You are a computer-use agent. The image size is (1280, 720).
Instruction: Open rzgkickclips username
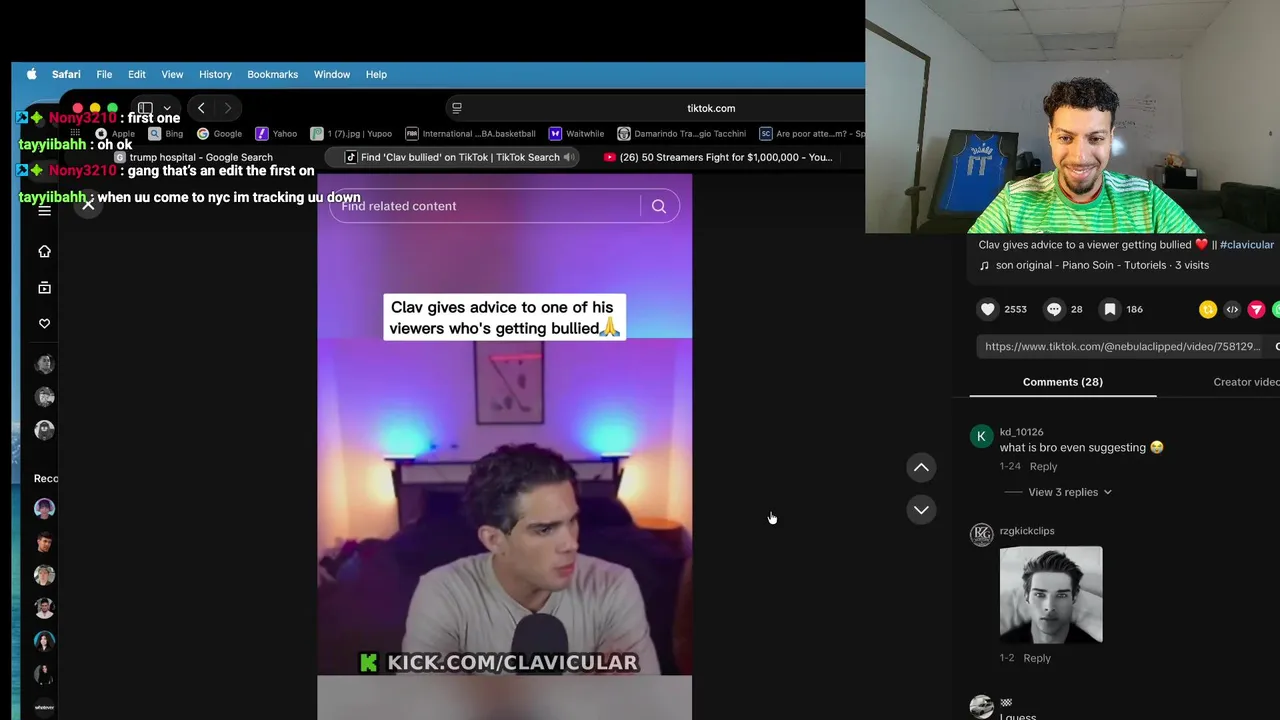tap(1027, 531)
